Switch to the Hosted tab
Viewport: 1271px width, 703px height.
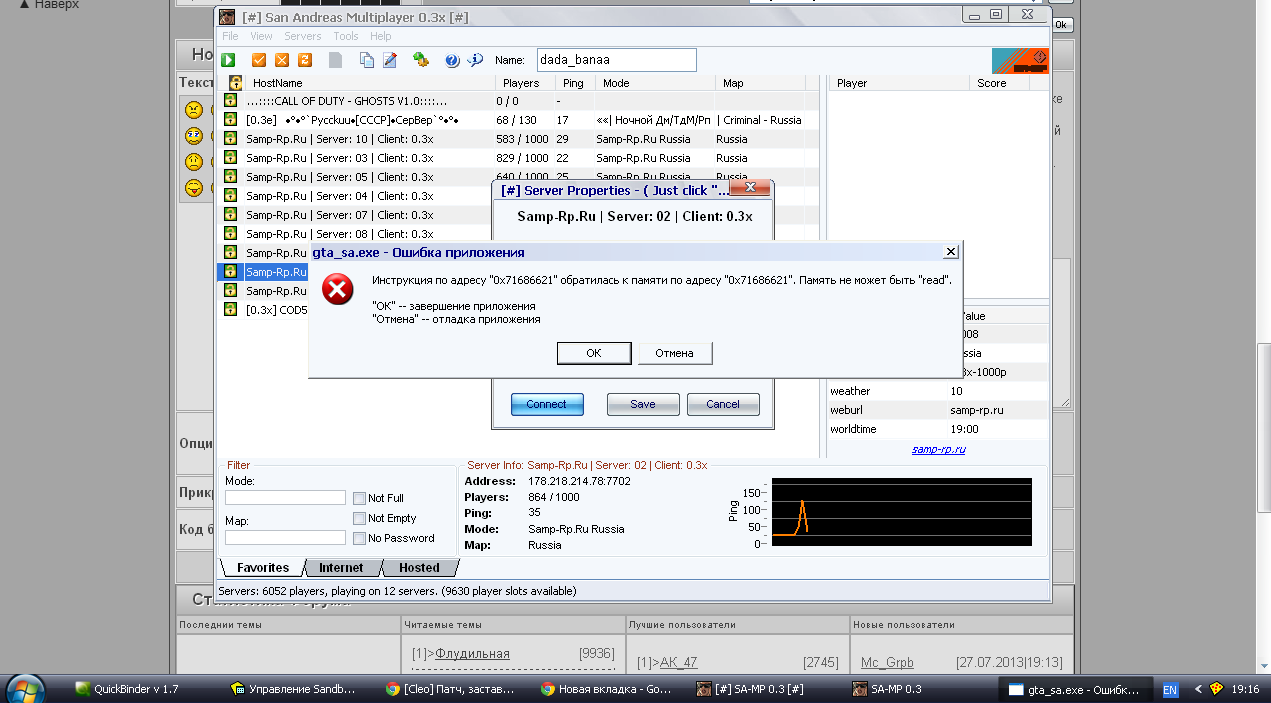pyautogui.click(x=419, y=568)
